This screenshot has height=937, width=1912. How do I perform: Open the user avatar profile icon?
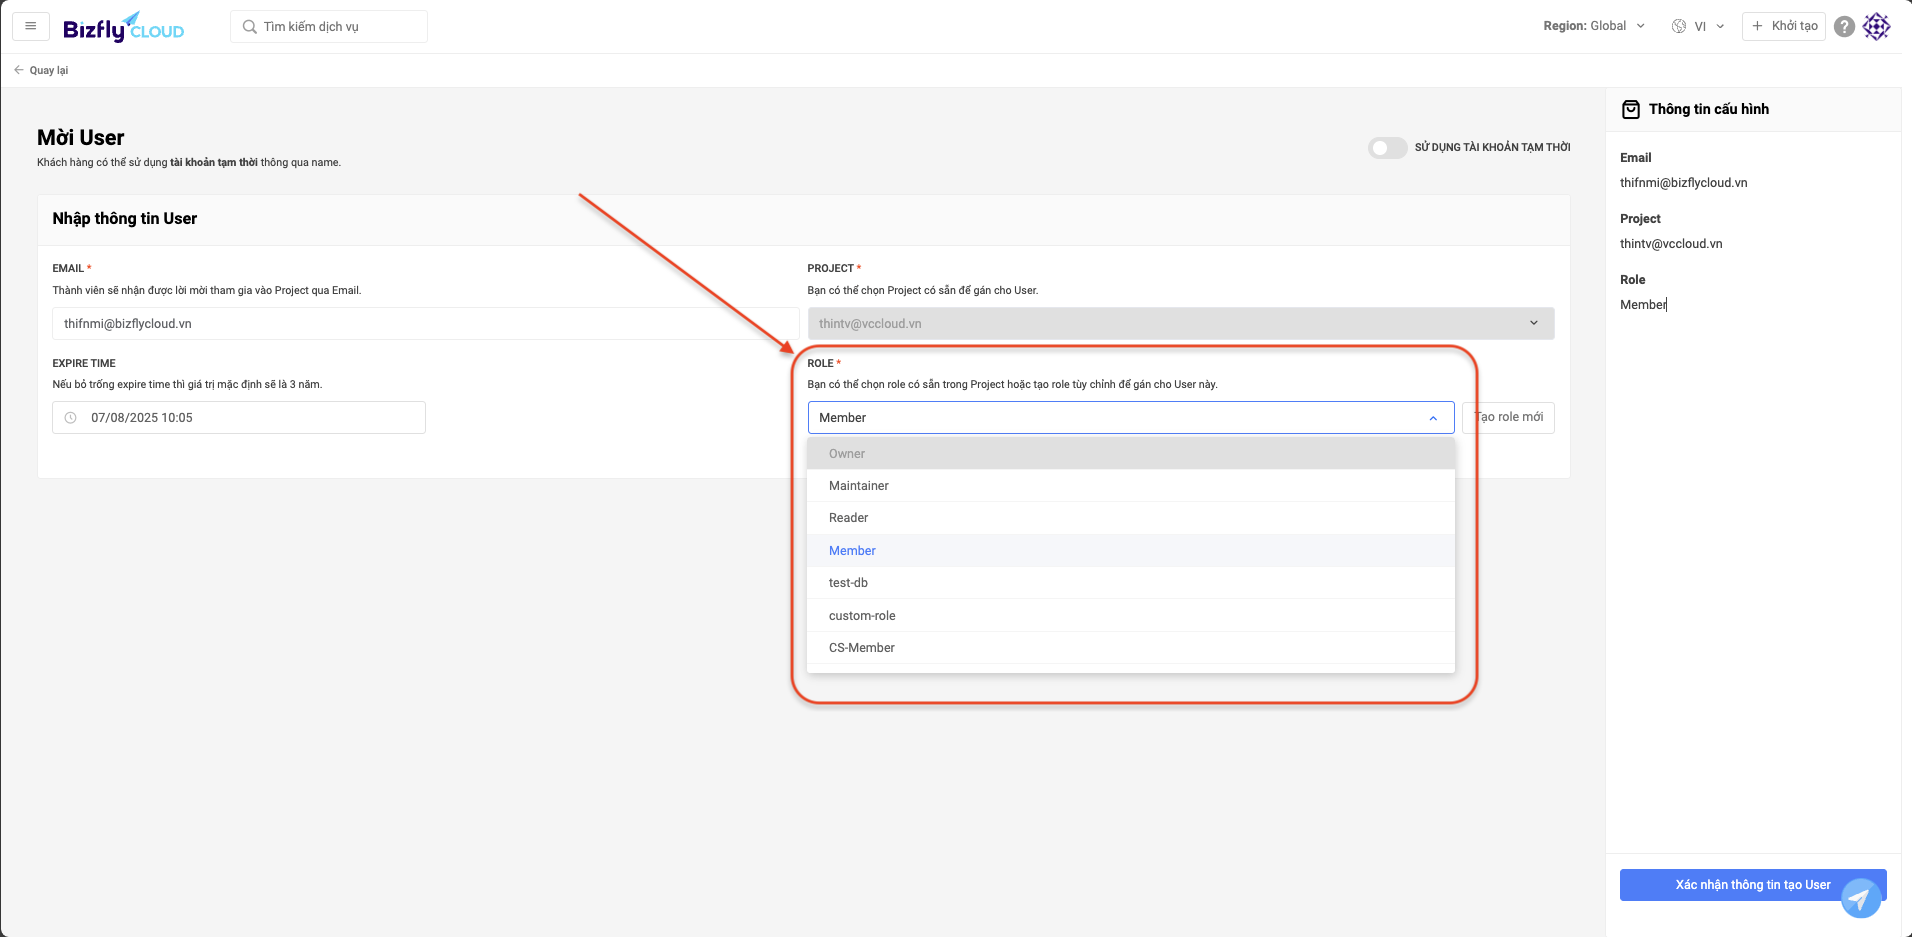point(1877,27)
